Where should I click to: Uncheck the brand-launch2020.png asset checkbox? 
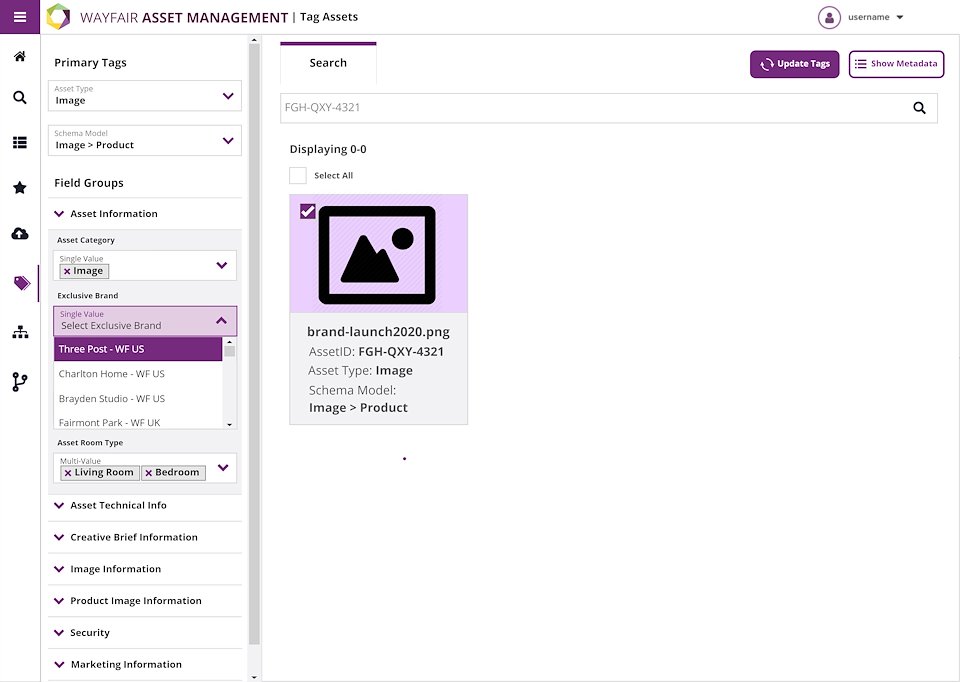(308, 211)
